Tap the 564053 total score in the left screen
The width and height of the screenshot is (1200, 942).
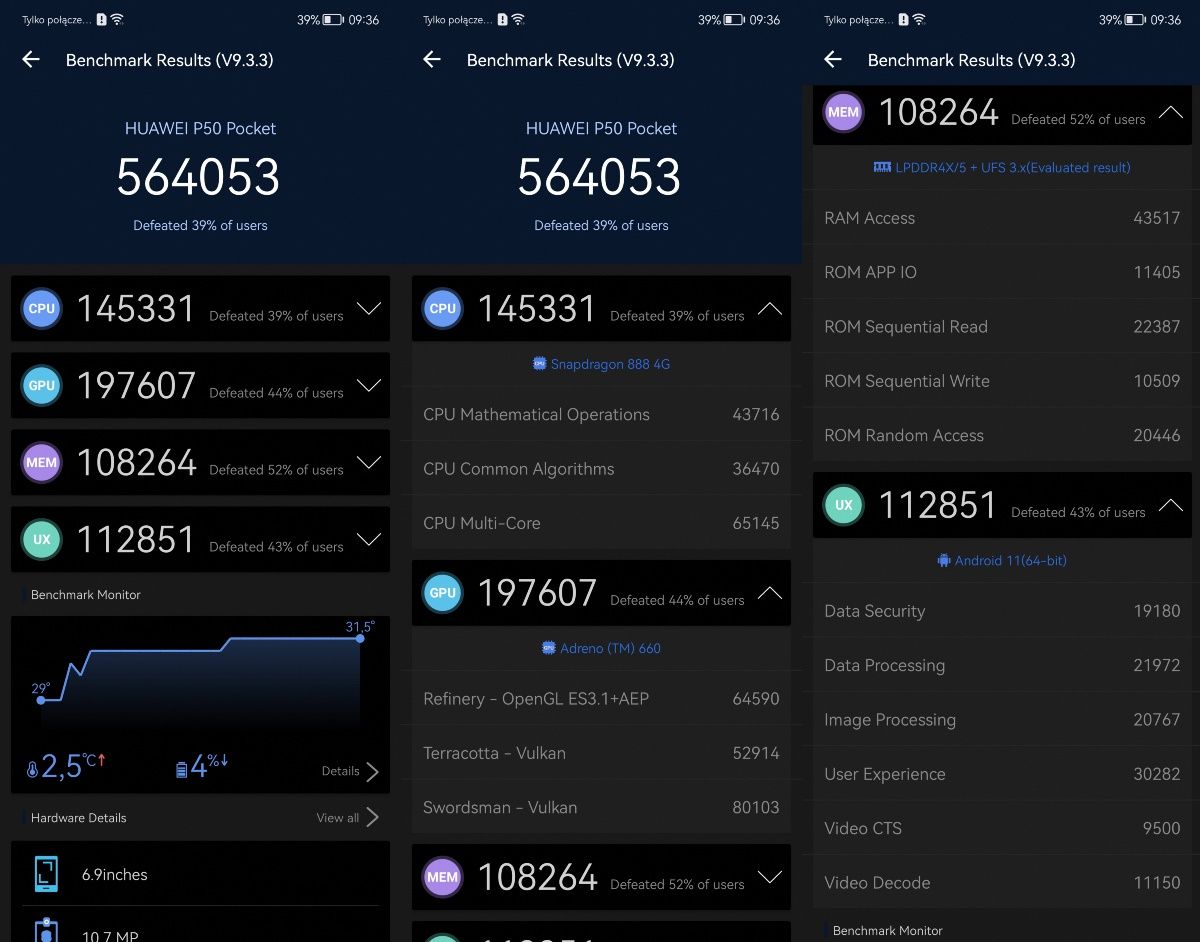pyautogui.click(x=198, y=178)
